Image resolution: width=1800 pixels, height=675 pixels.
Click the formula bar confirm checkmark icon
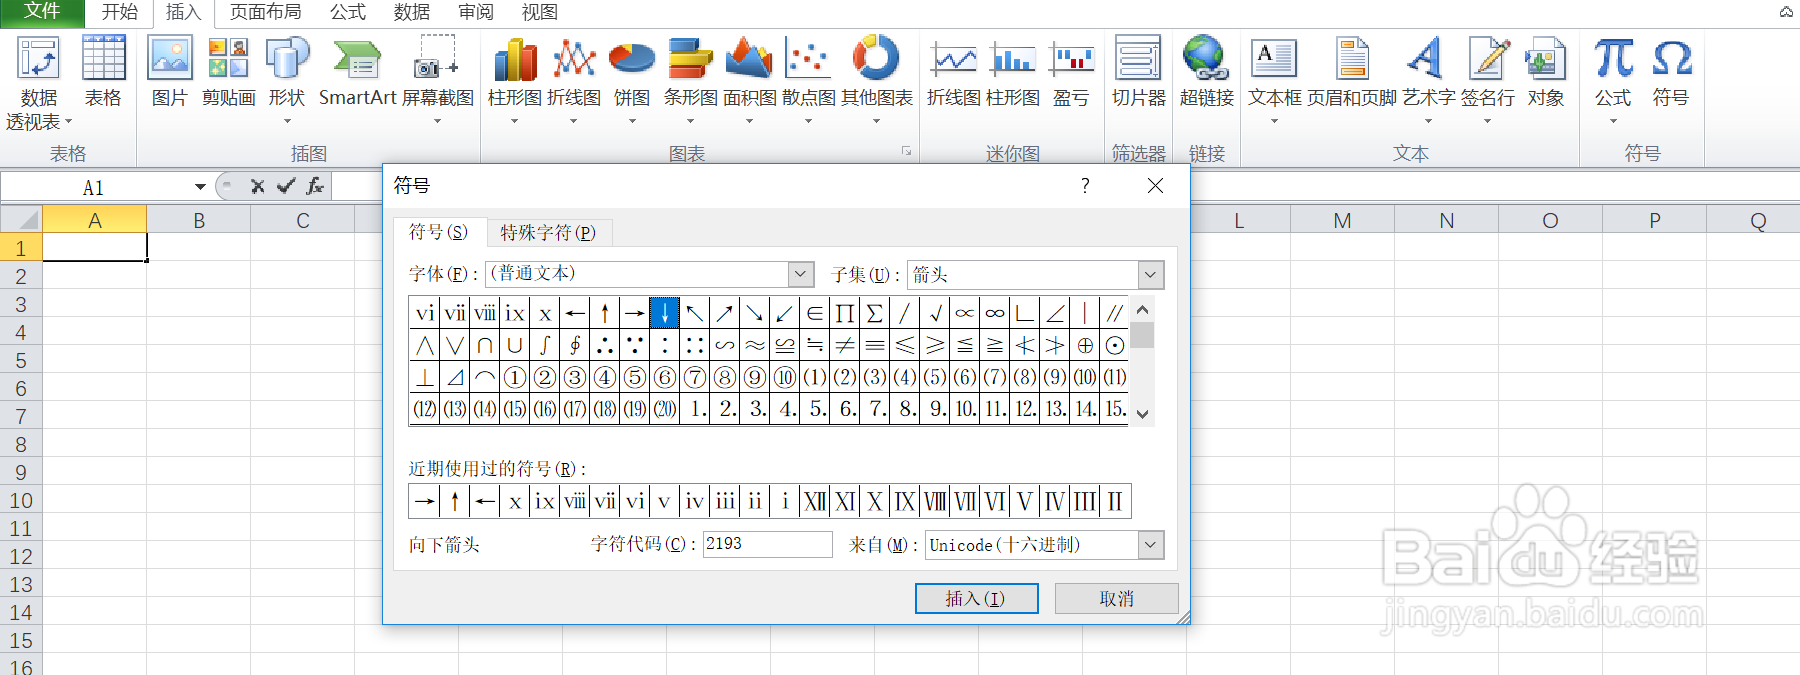286,186
